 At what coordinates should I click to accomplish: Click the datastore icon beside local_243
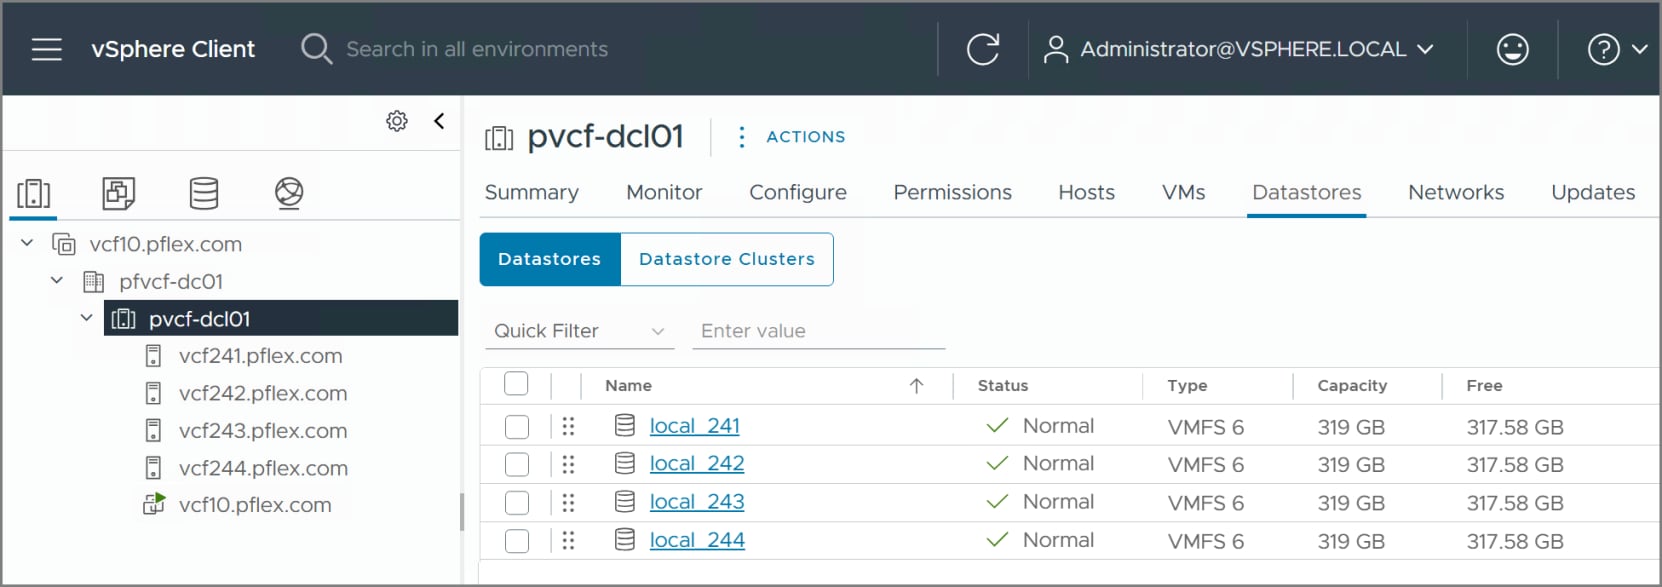coord(625,501)
